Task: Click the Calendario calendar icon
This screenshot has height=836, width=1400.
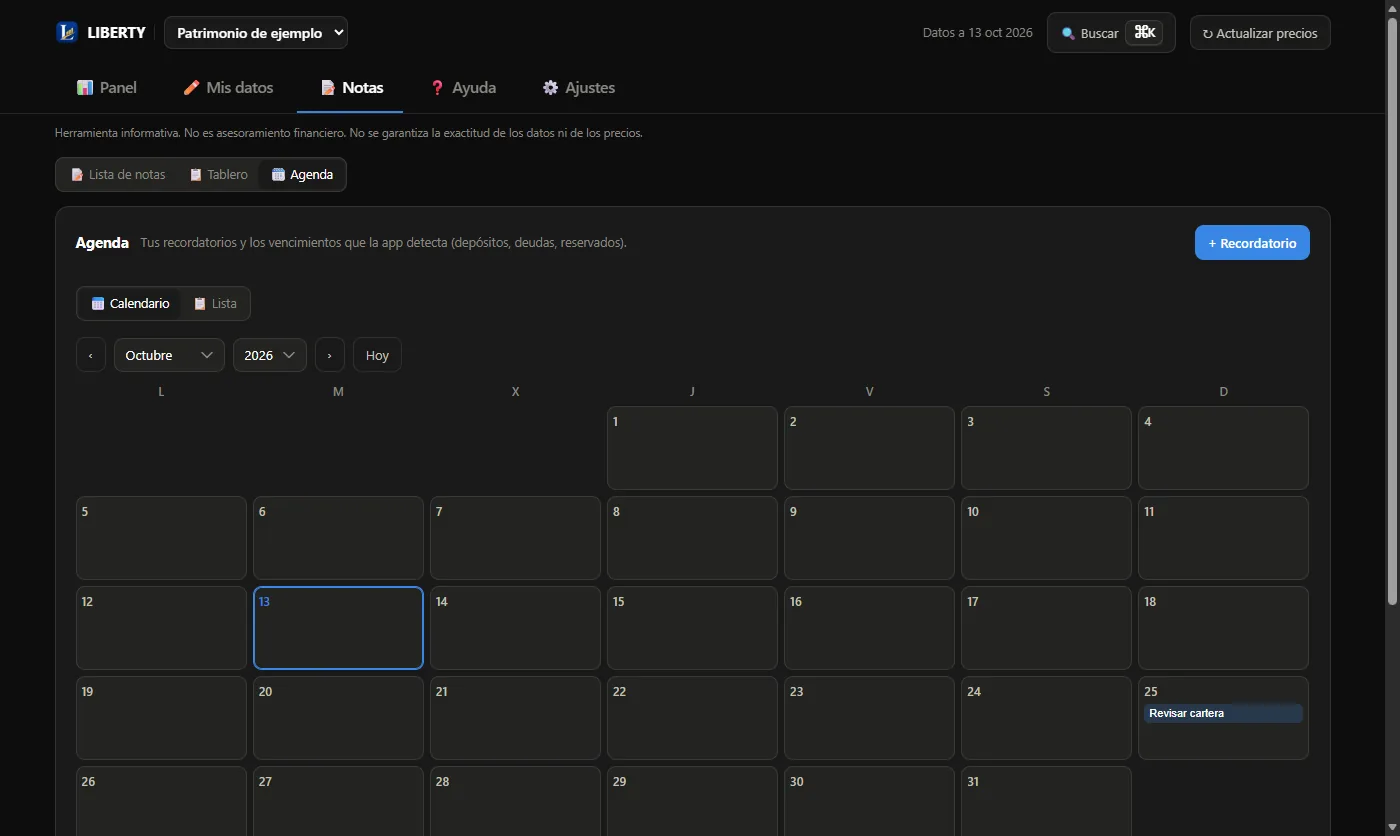Action: coord(98,303)
